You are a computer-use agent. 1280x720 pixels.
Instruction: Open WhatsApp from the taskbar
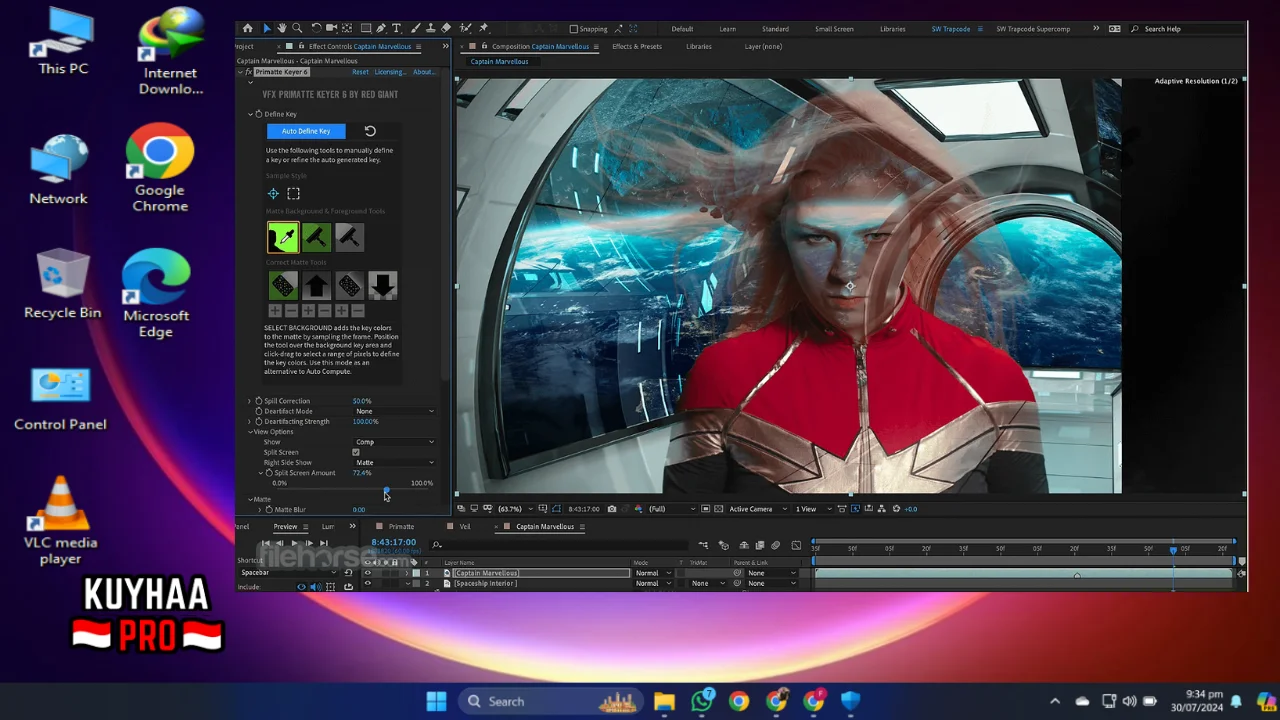point(702,701)
